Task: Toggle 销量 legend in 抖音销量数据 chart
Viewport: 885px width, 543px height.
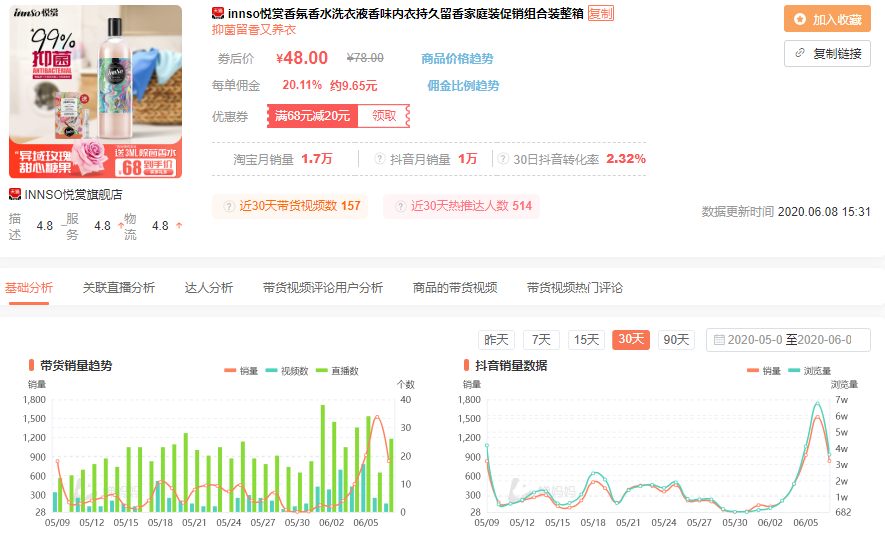Action: tap(764, 371)
